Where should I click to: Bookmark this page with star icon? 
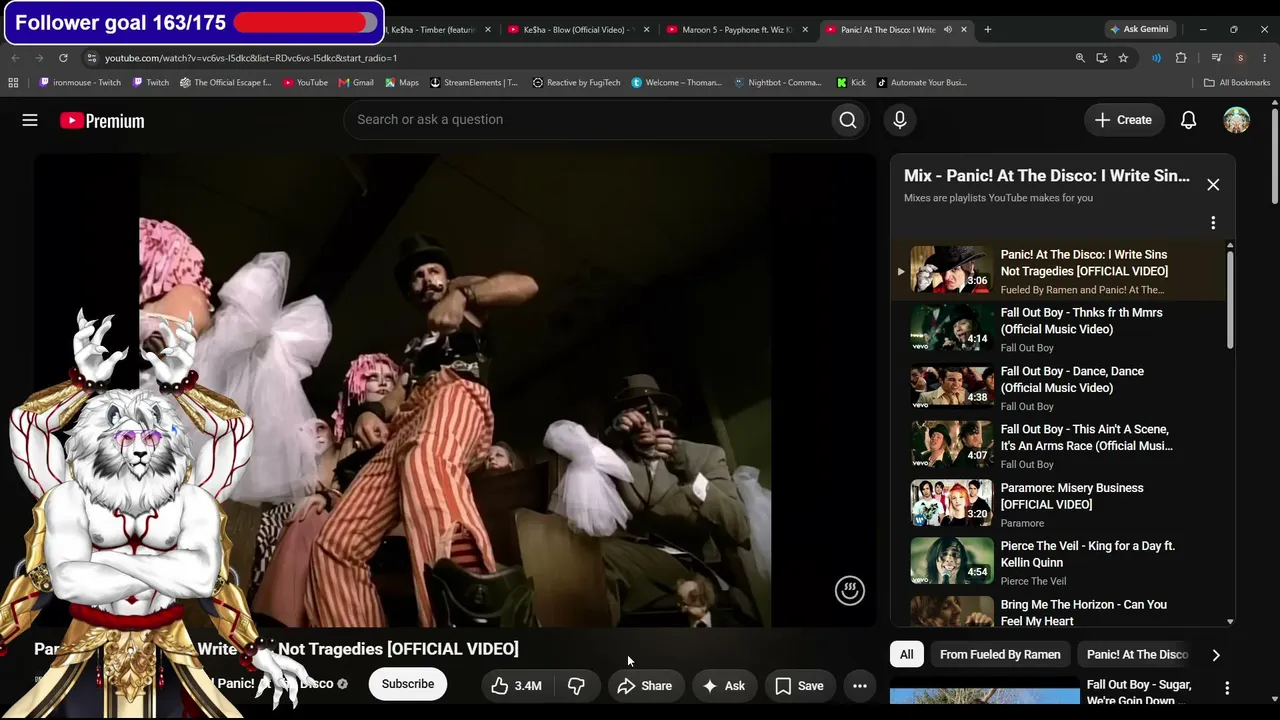pyautogui.click(x=1123, y=58)
